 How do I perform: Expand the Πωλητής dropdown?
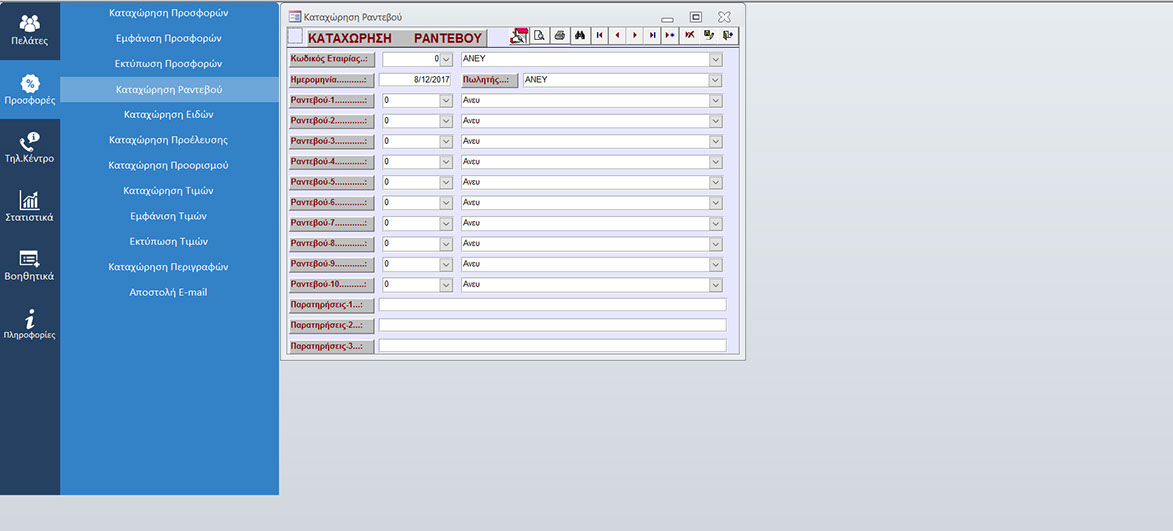pyautogui.click(x=715, y=80)
